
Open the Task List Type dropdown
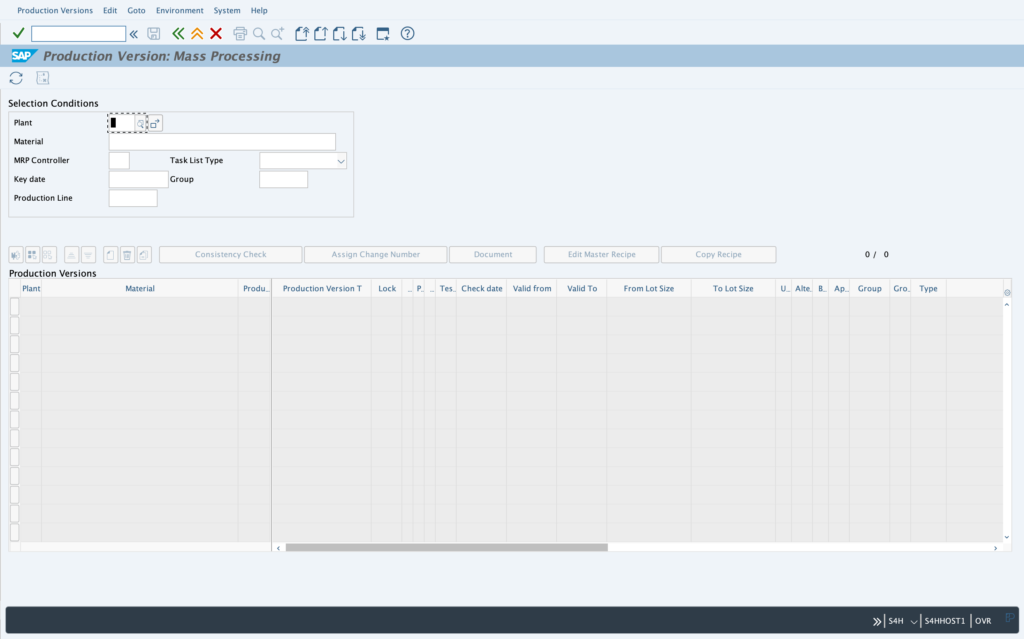340,161
